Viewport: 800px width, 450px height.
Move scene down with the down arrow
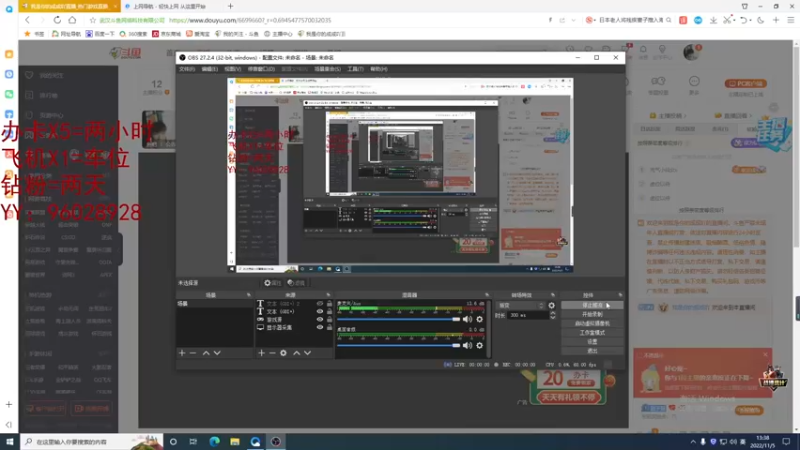(x=217, y=353)
